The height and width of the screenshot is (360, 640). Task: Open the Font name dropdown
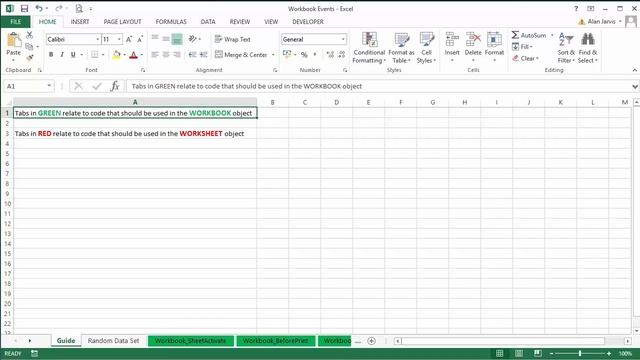98,39
